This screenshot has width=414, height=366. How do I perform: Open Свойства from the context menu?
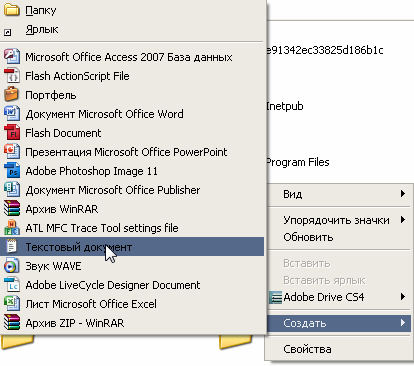tap(307, 349)
